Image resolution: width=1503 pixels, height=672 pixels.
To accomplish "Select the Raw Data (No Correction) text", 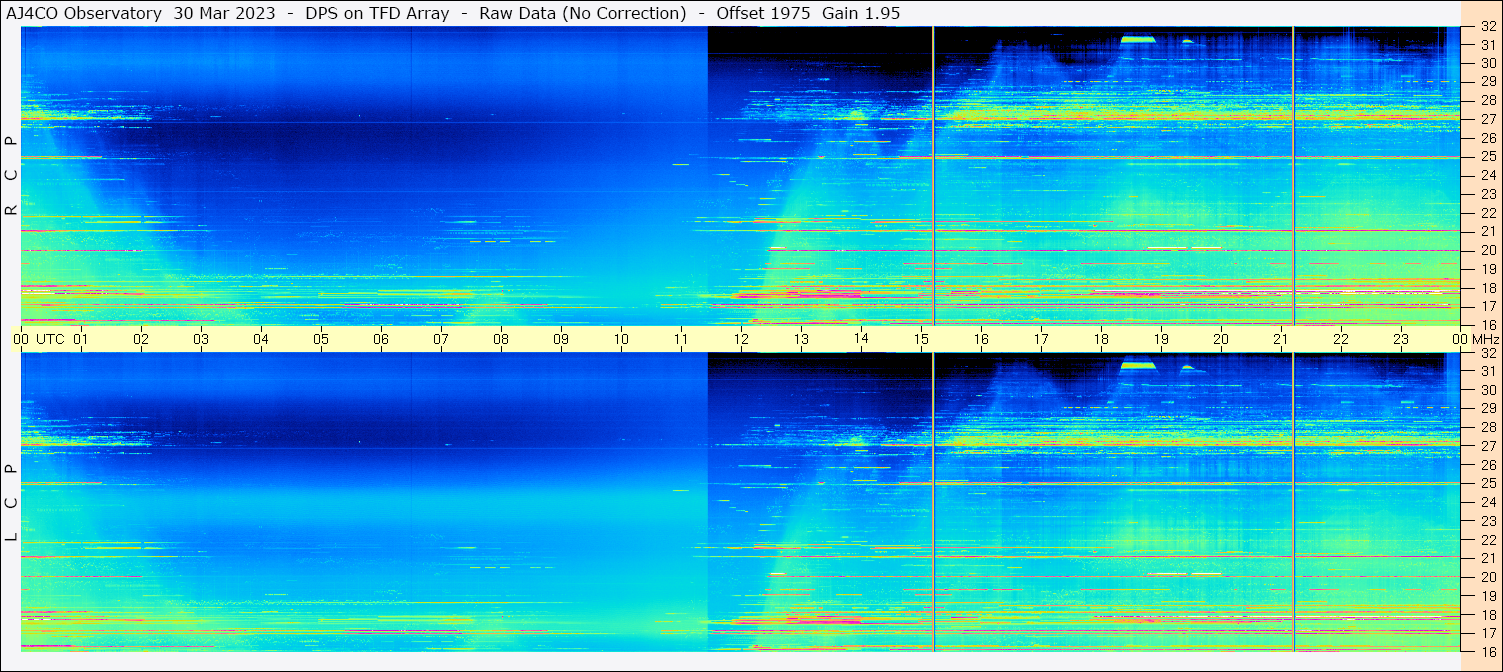I will pyautogui.click(x=582, y=13).
